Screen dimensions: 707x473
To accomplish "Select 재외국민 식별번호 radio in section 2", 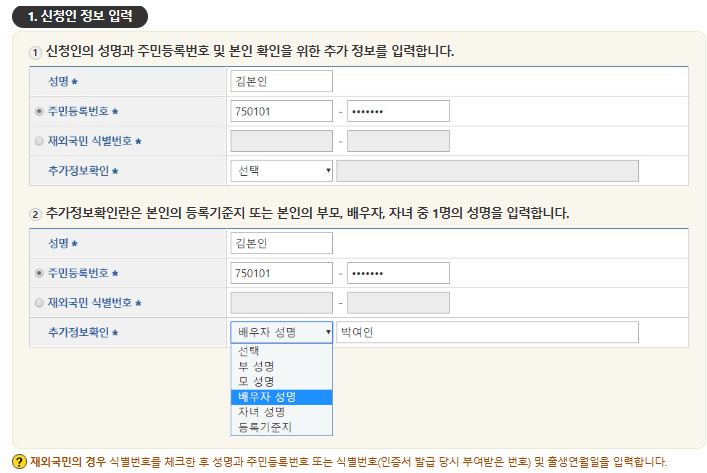I will click(x=39, y=303).
